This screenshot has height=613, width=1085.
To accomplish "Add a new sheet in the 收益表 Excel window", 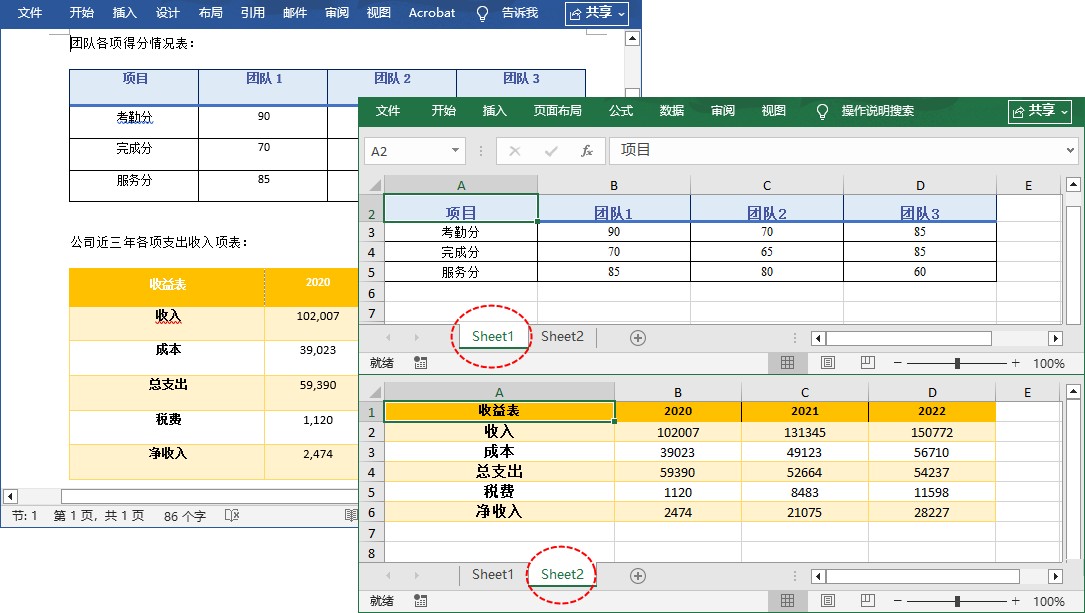I will pos(638,576).
